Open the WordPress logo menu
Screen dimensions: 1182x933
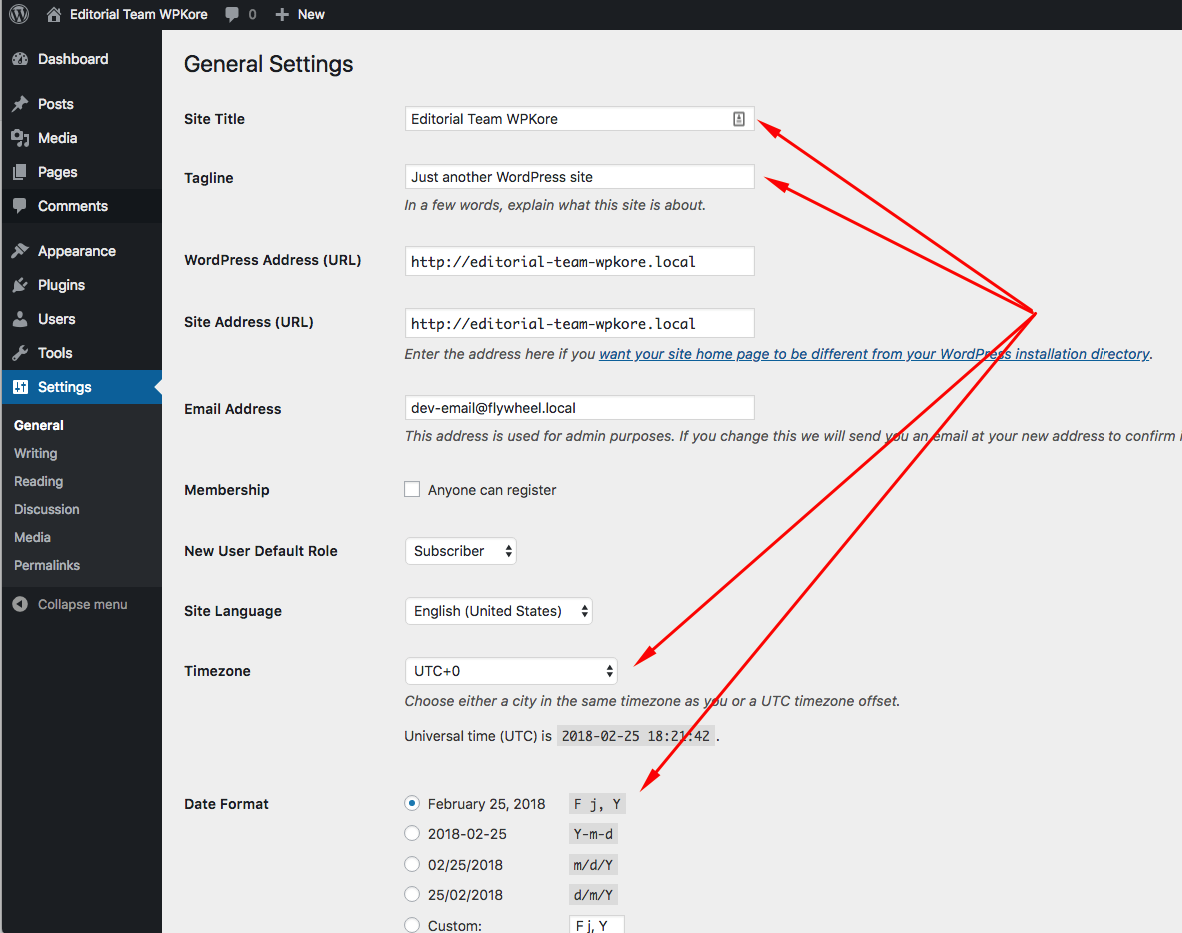click(19, 14)
